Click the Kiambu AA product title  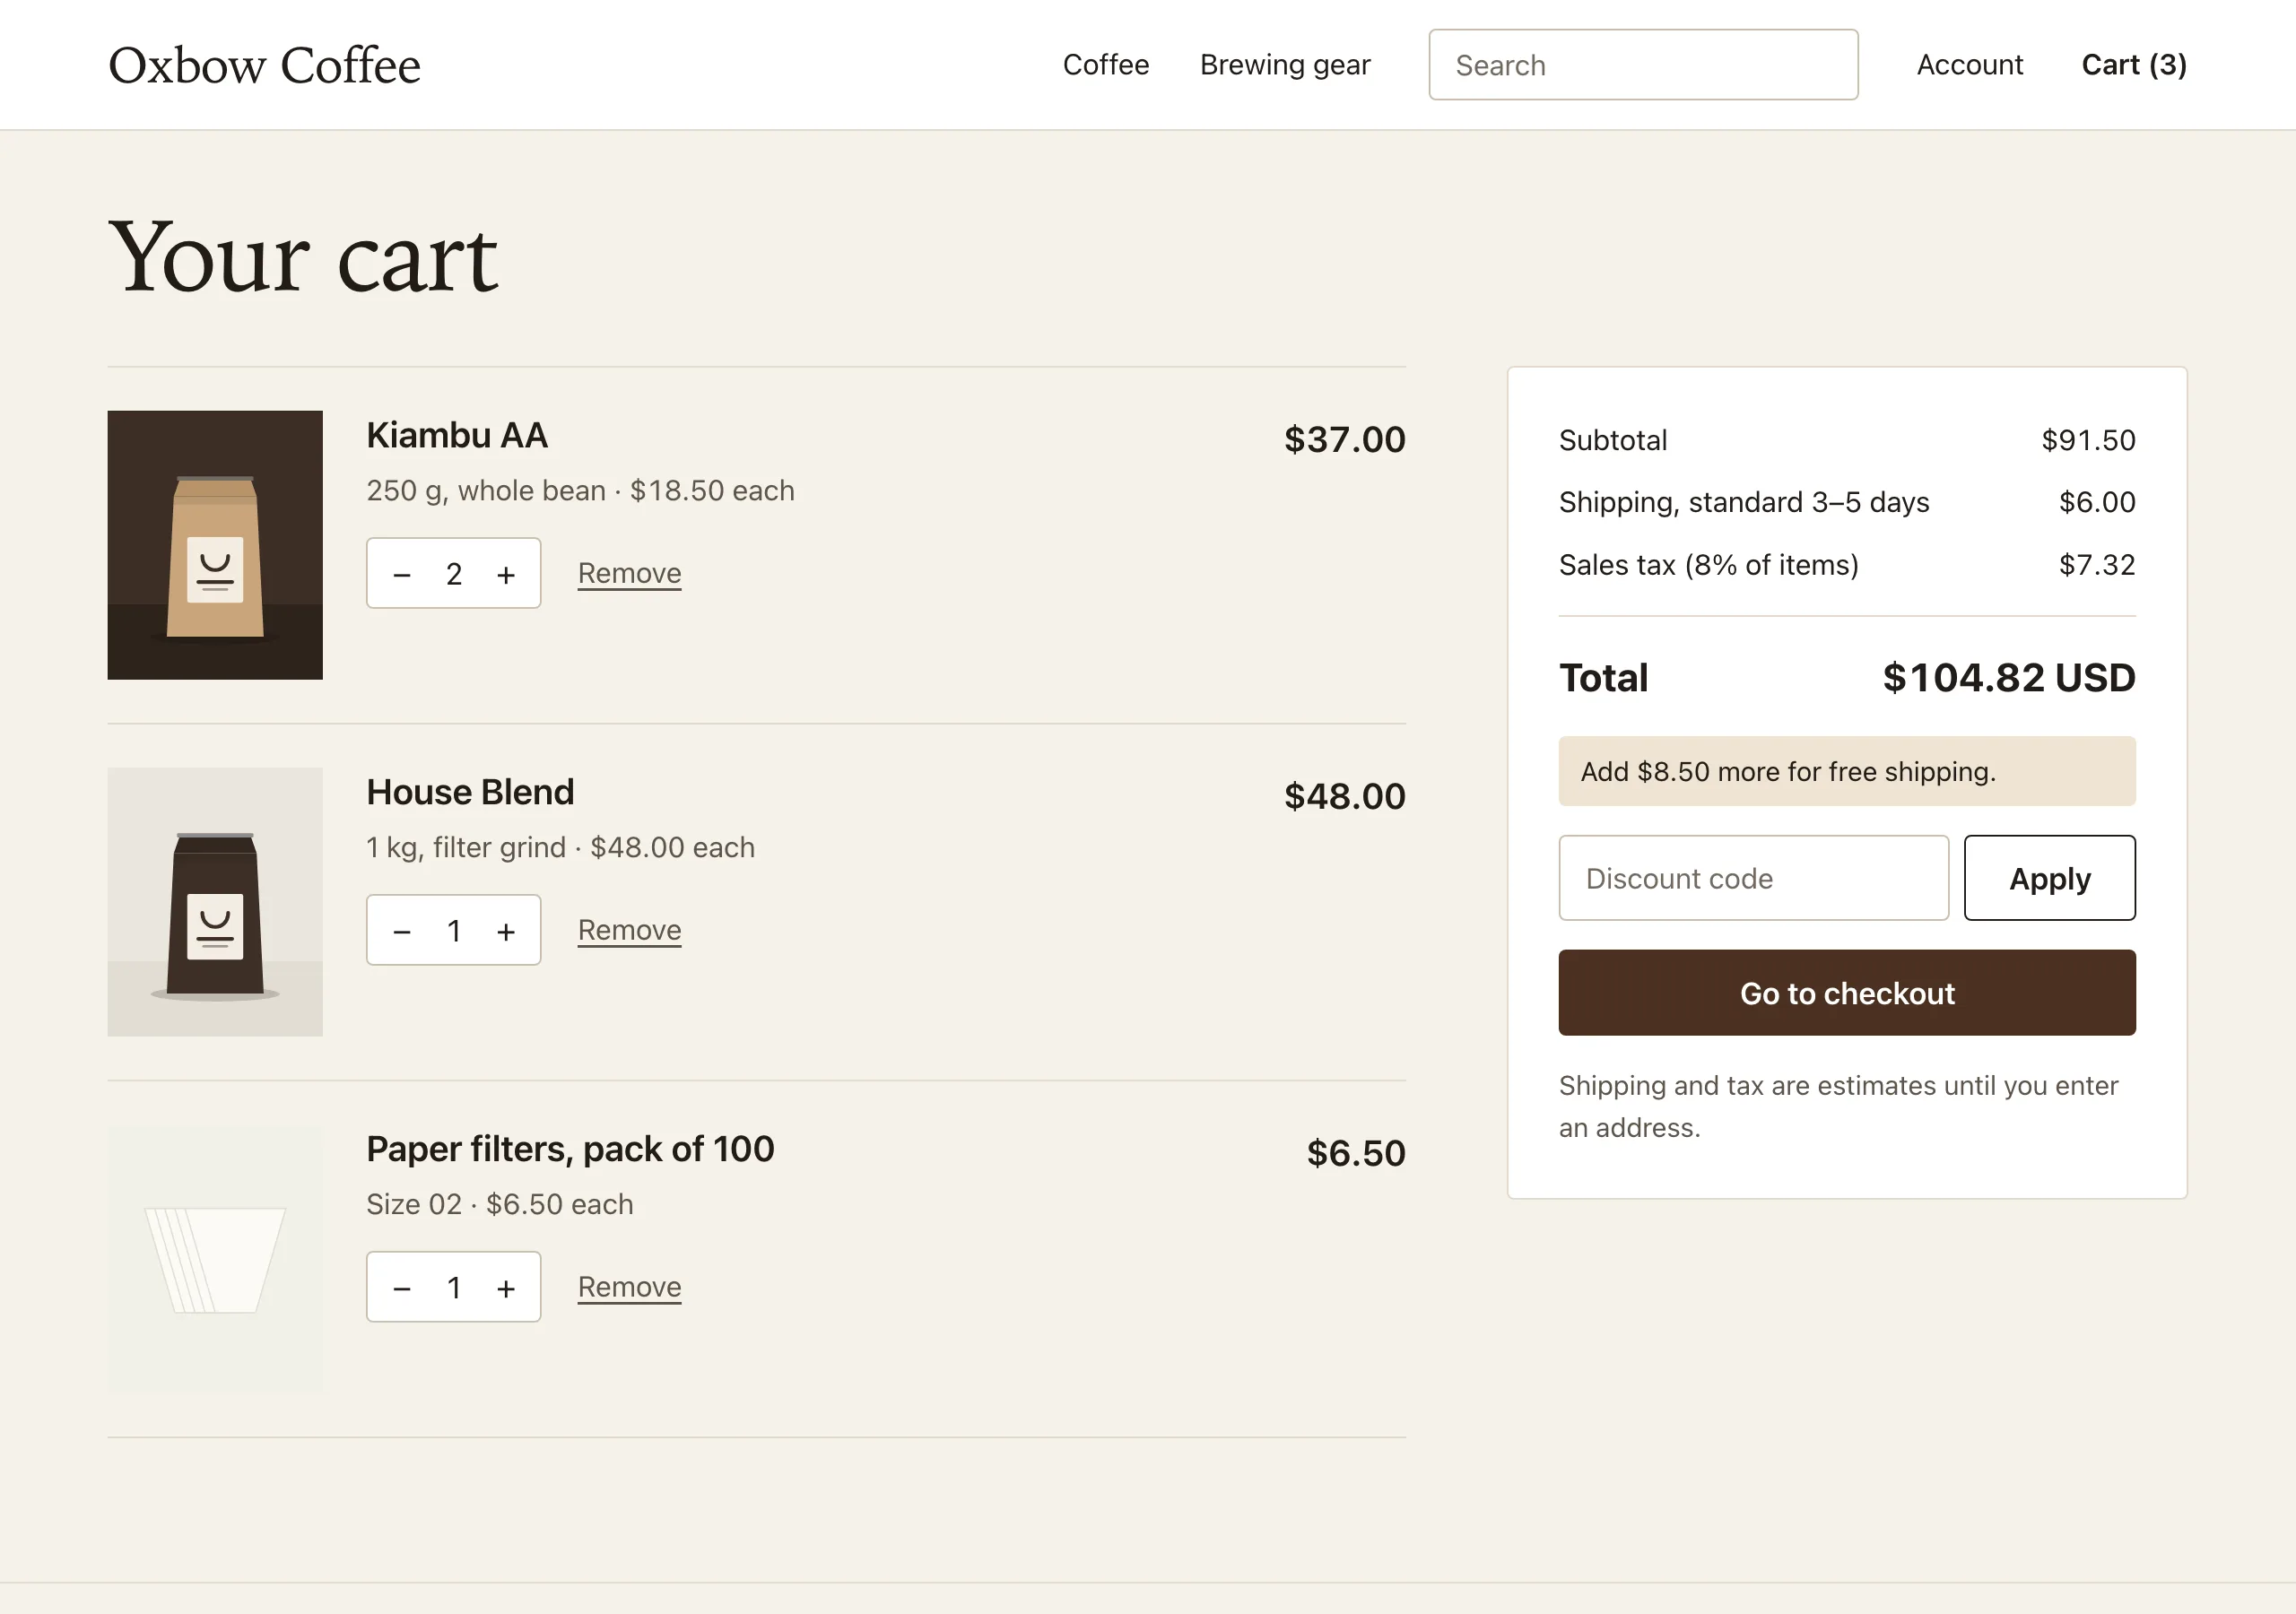click(x=457, y=436)
